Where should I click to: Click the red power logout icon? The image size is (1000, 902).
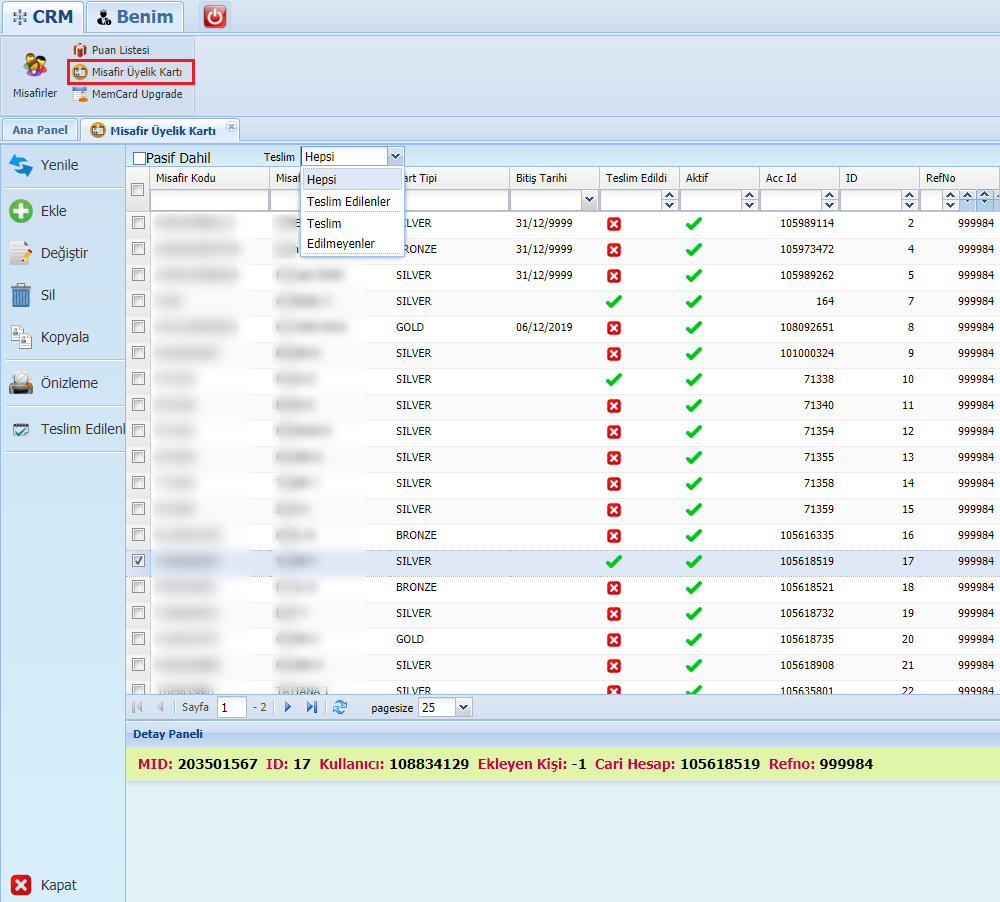[x=215, y=17]
